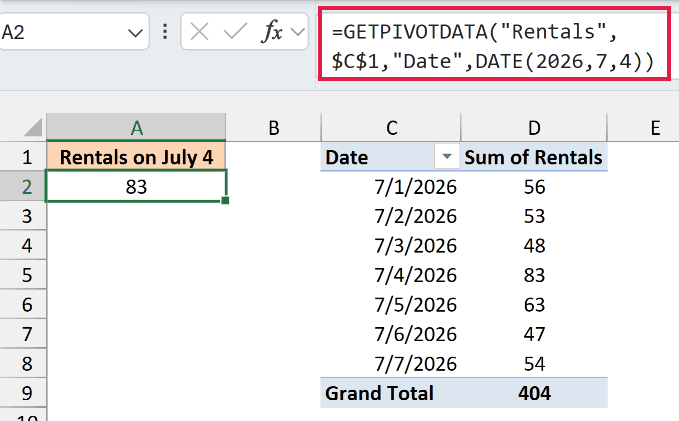
Task: Click cell A2 showing 83
Action: coord(136,187)
